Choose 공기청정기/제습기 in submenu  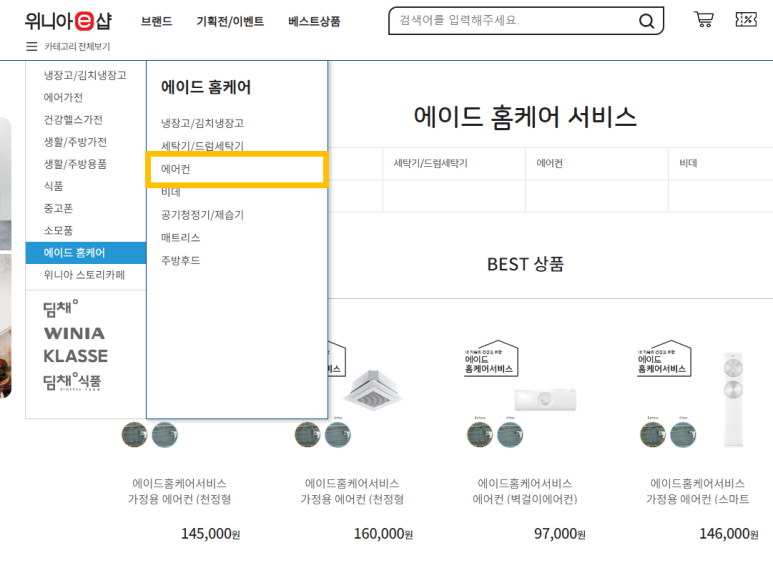tap(203, 214)
